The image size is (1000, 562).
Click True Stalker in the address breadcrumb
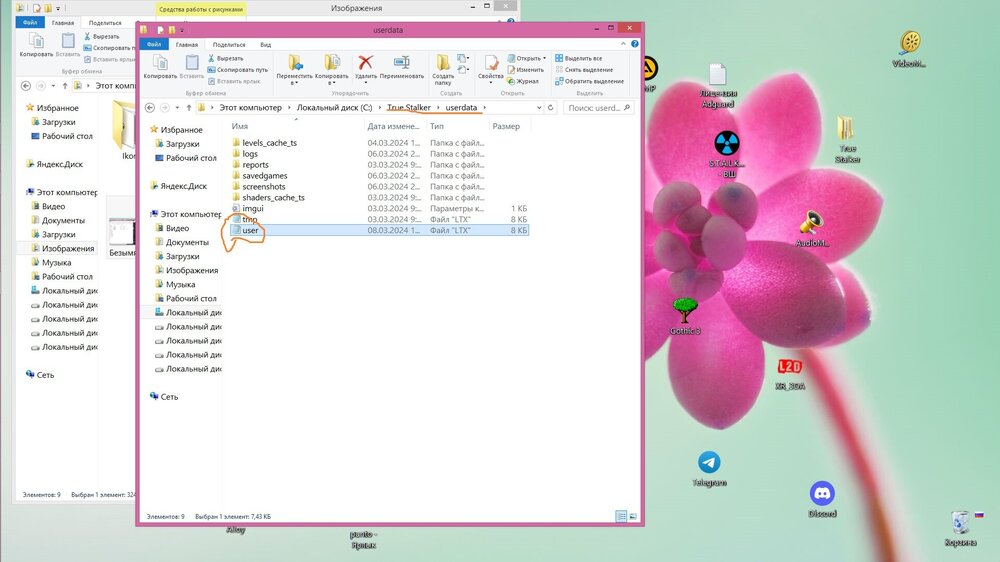[409, 107]
